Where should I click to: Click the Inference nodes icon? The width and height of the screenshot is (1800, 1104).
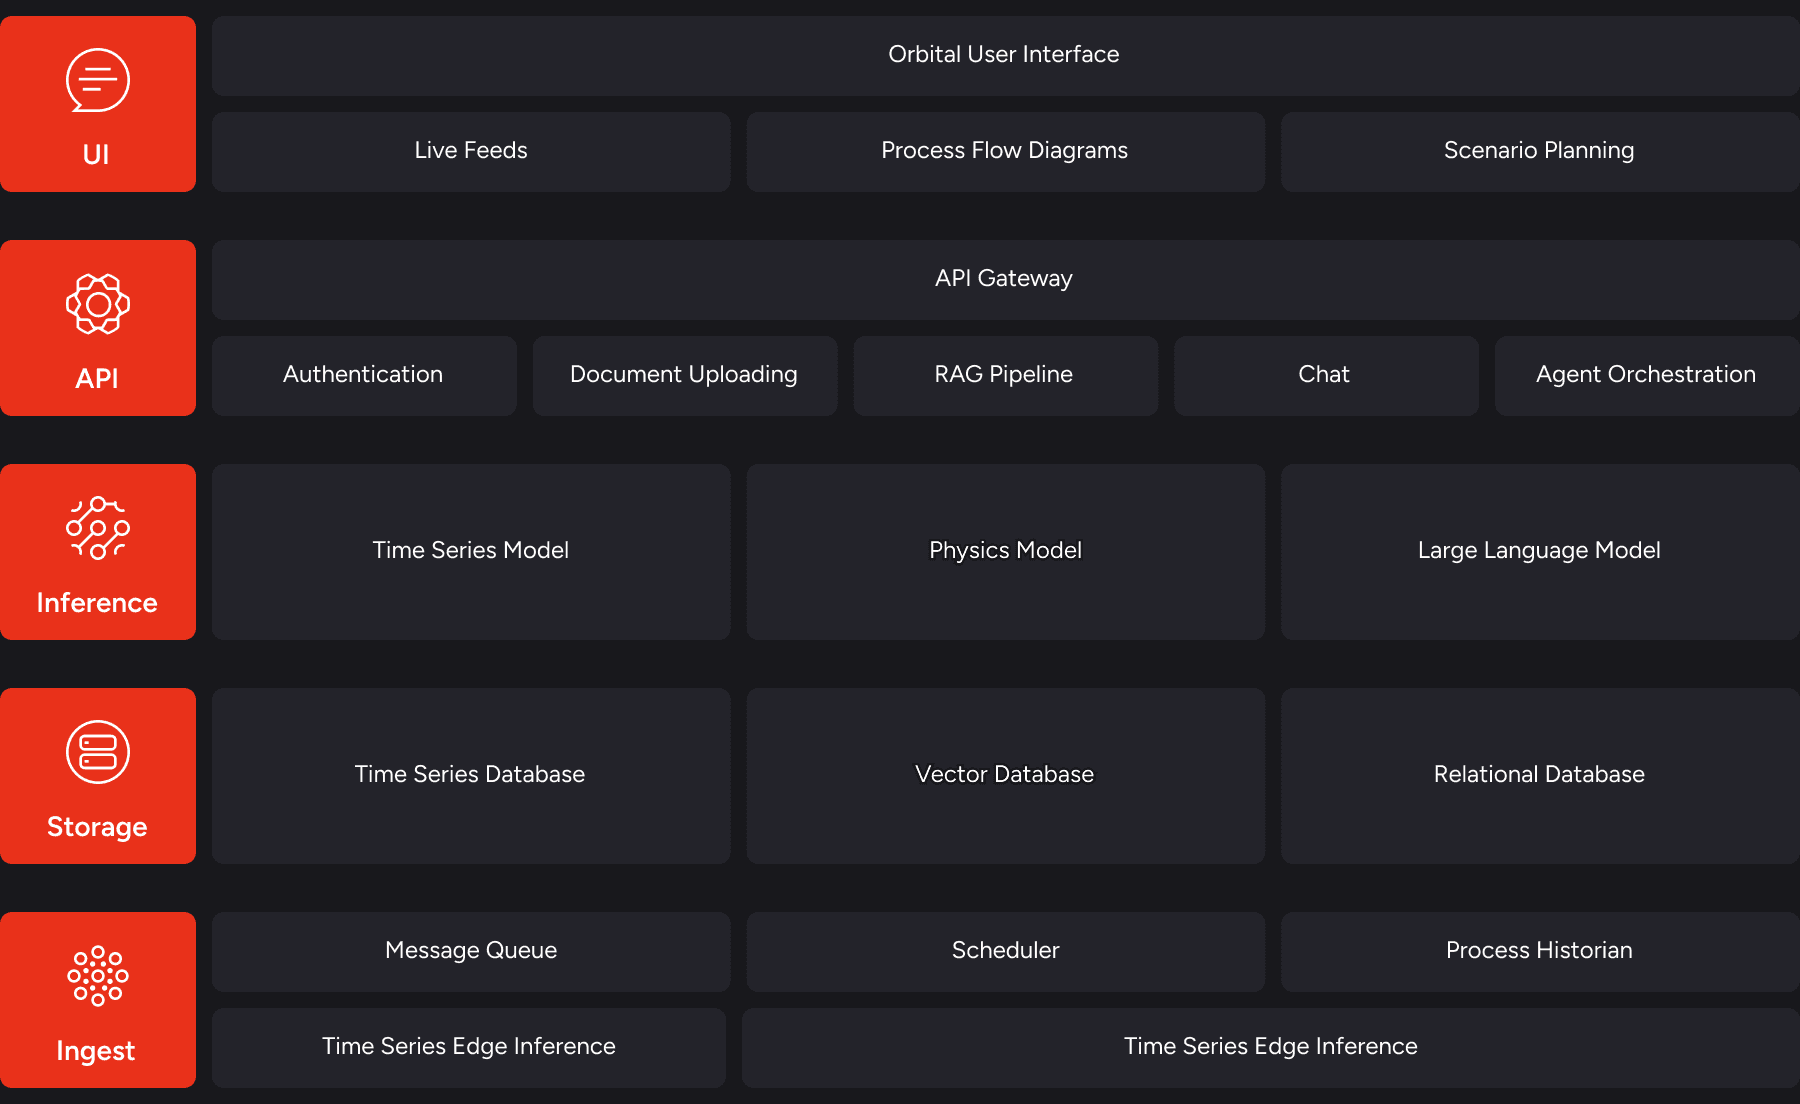[x=98, y=528]
